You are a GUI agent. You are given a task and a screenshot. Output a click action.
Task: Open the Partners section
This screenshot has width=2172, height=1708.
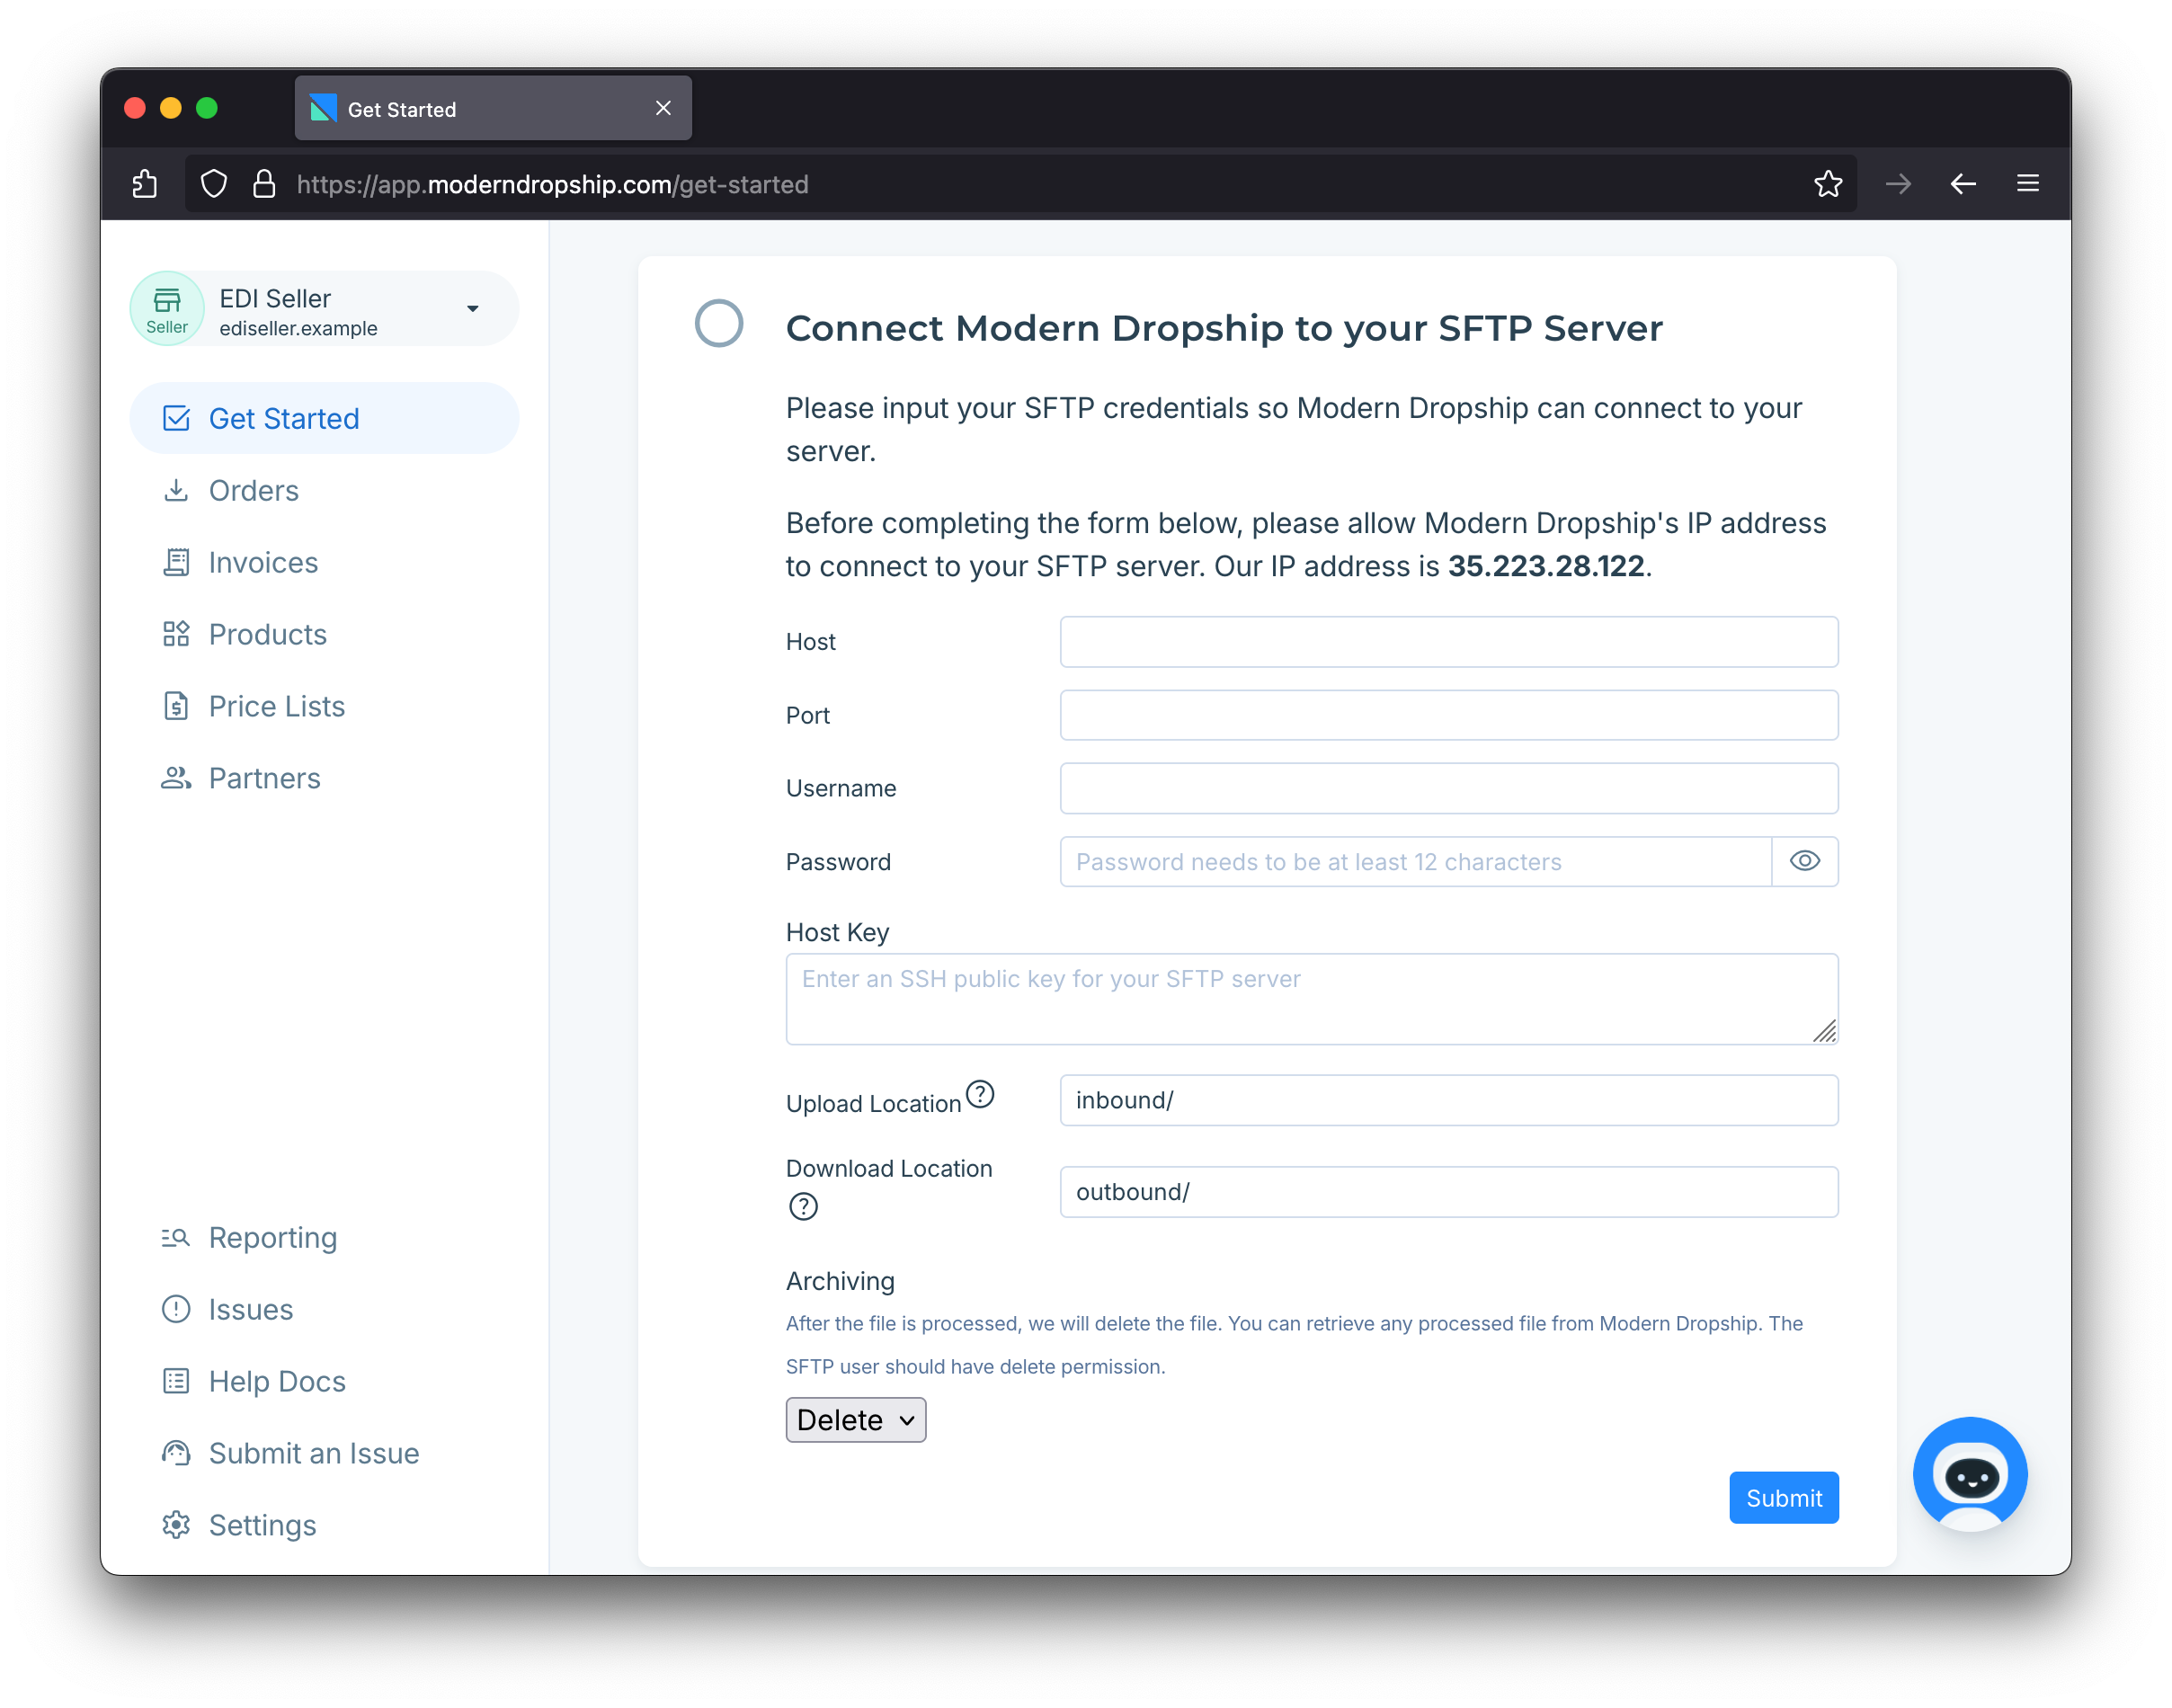coord(265,778)
